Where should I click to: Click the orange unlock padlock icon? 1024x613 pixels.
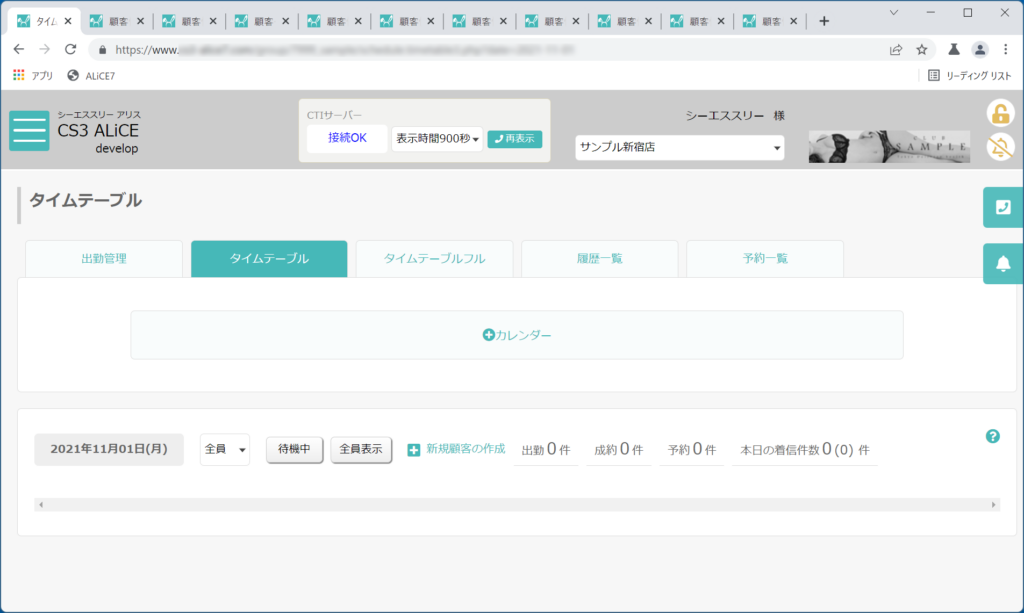(1000, 114)
